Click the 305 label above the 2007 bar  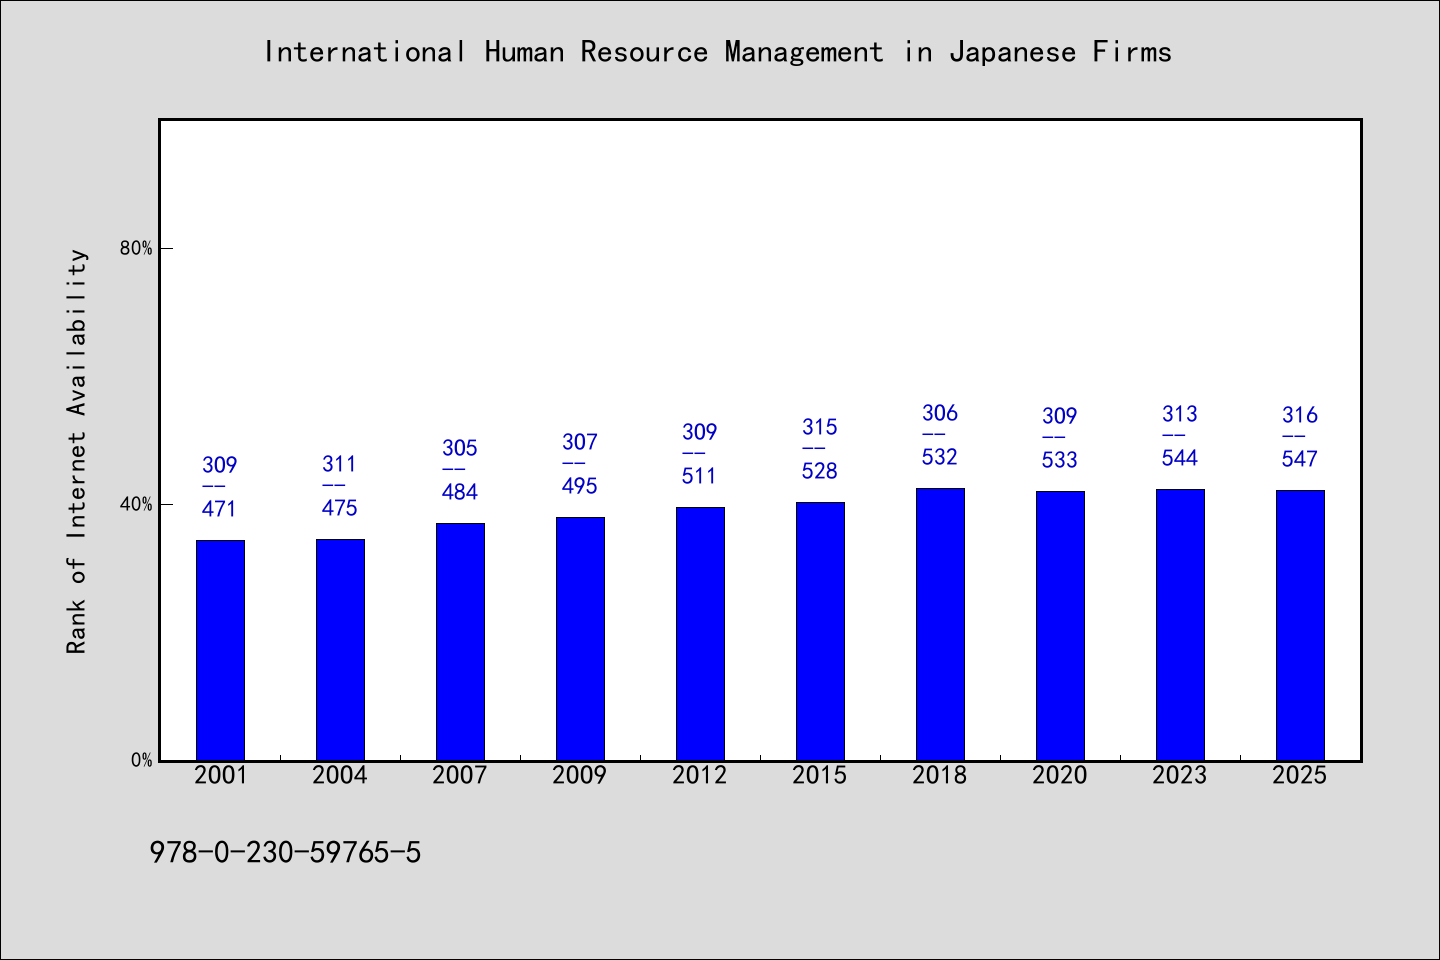pyautogui.click(x=460, y=448)
